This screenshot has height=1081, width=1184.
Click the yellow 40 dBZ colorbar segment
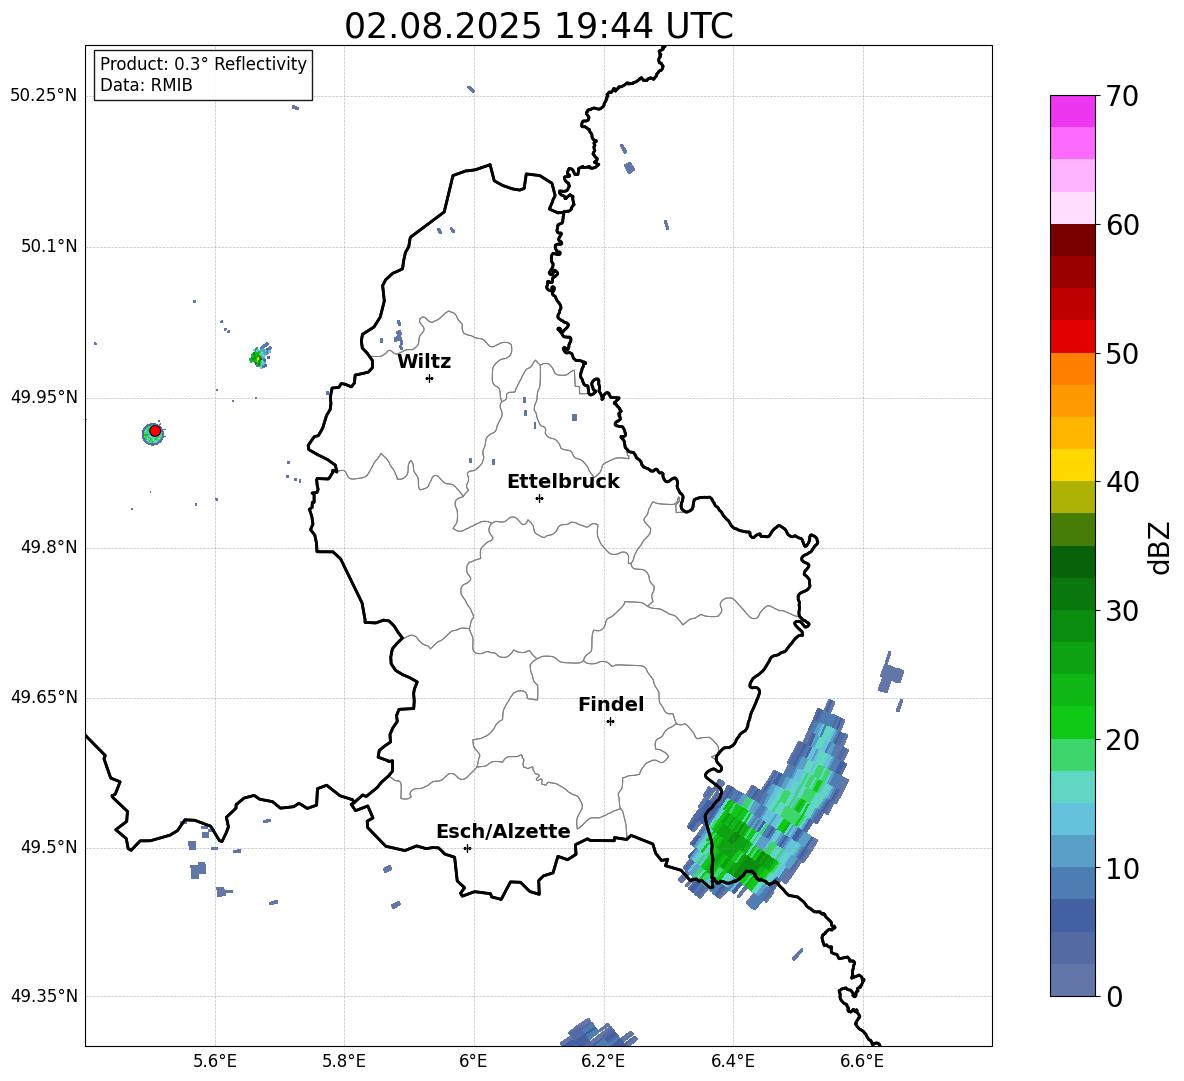pyautogui.click(x=1072, y=465)
